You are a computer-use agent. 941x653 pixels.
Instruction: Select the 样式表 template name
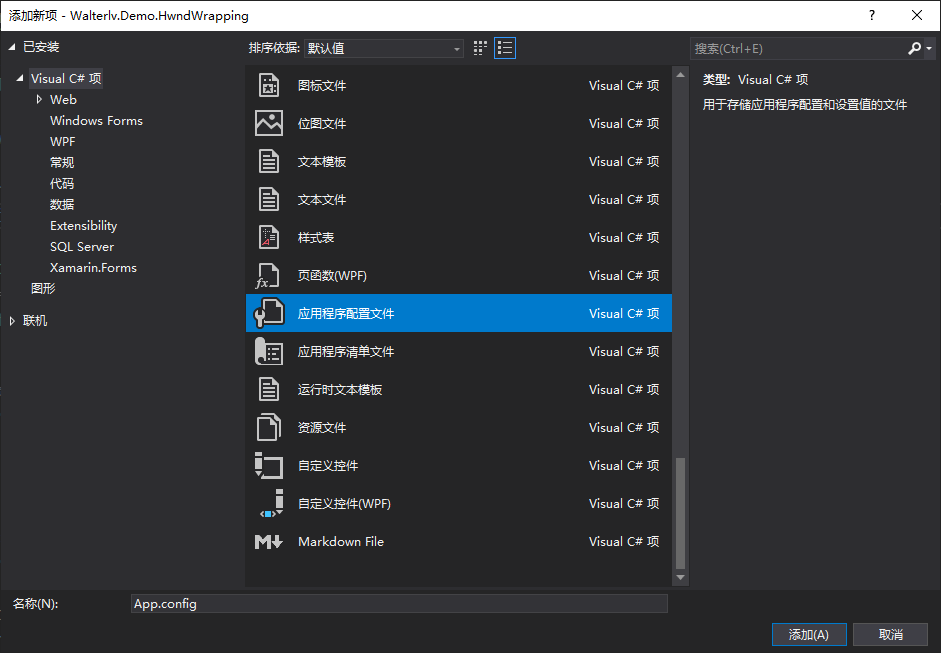[x=316, y=237]
